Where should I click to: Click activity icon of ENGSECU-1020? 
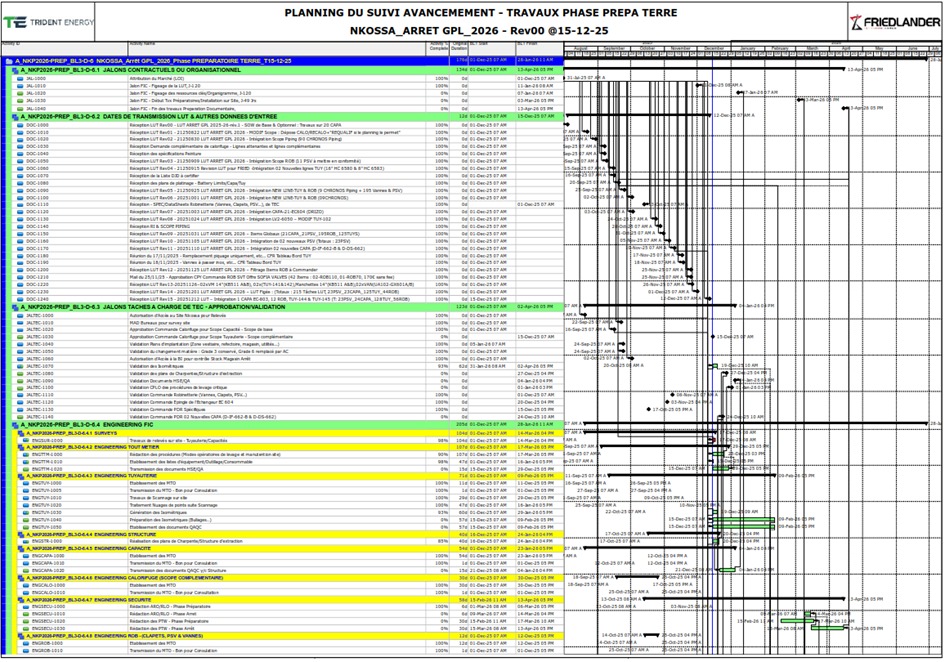click(x=26, y=622)
